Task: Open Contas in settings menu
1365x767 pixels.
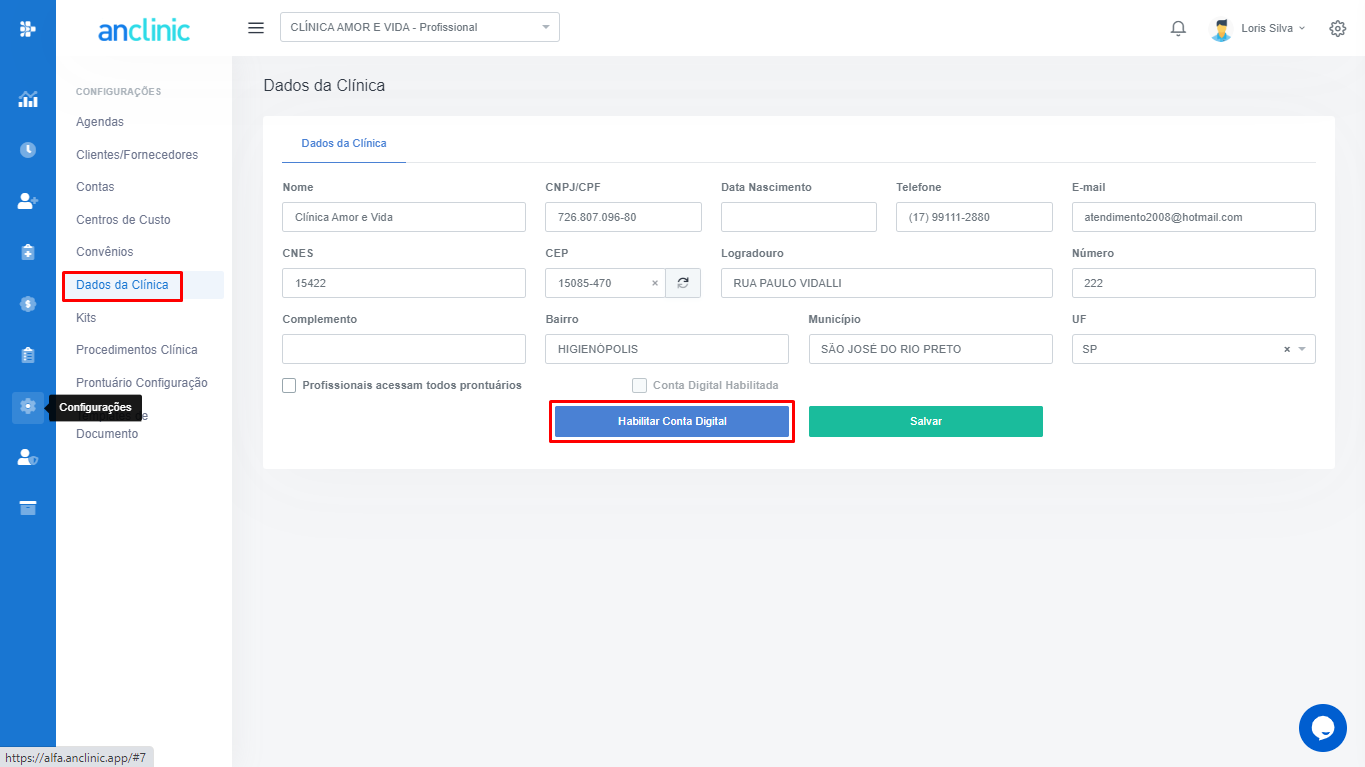Action: 95,187
